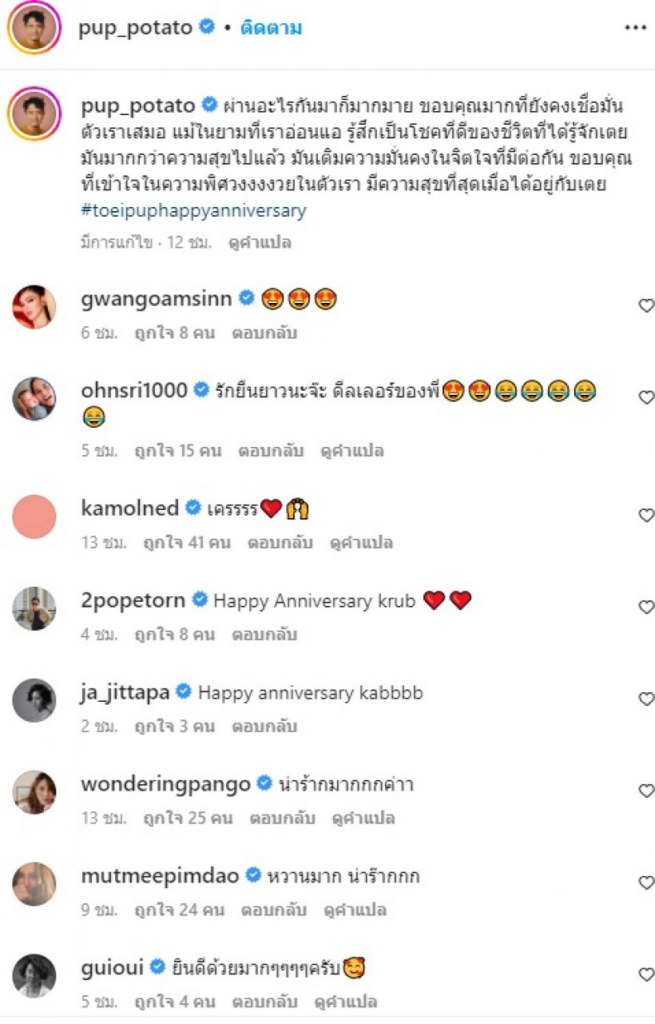Screen dimensions: 655x1024
Task: Tap the heart on guioui's comment
Action: (x=646, y=975)
